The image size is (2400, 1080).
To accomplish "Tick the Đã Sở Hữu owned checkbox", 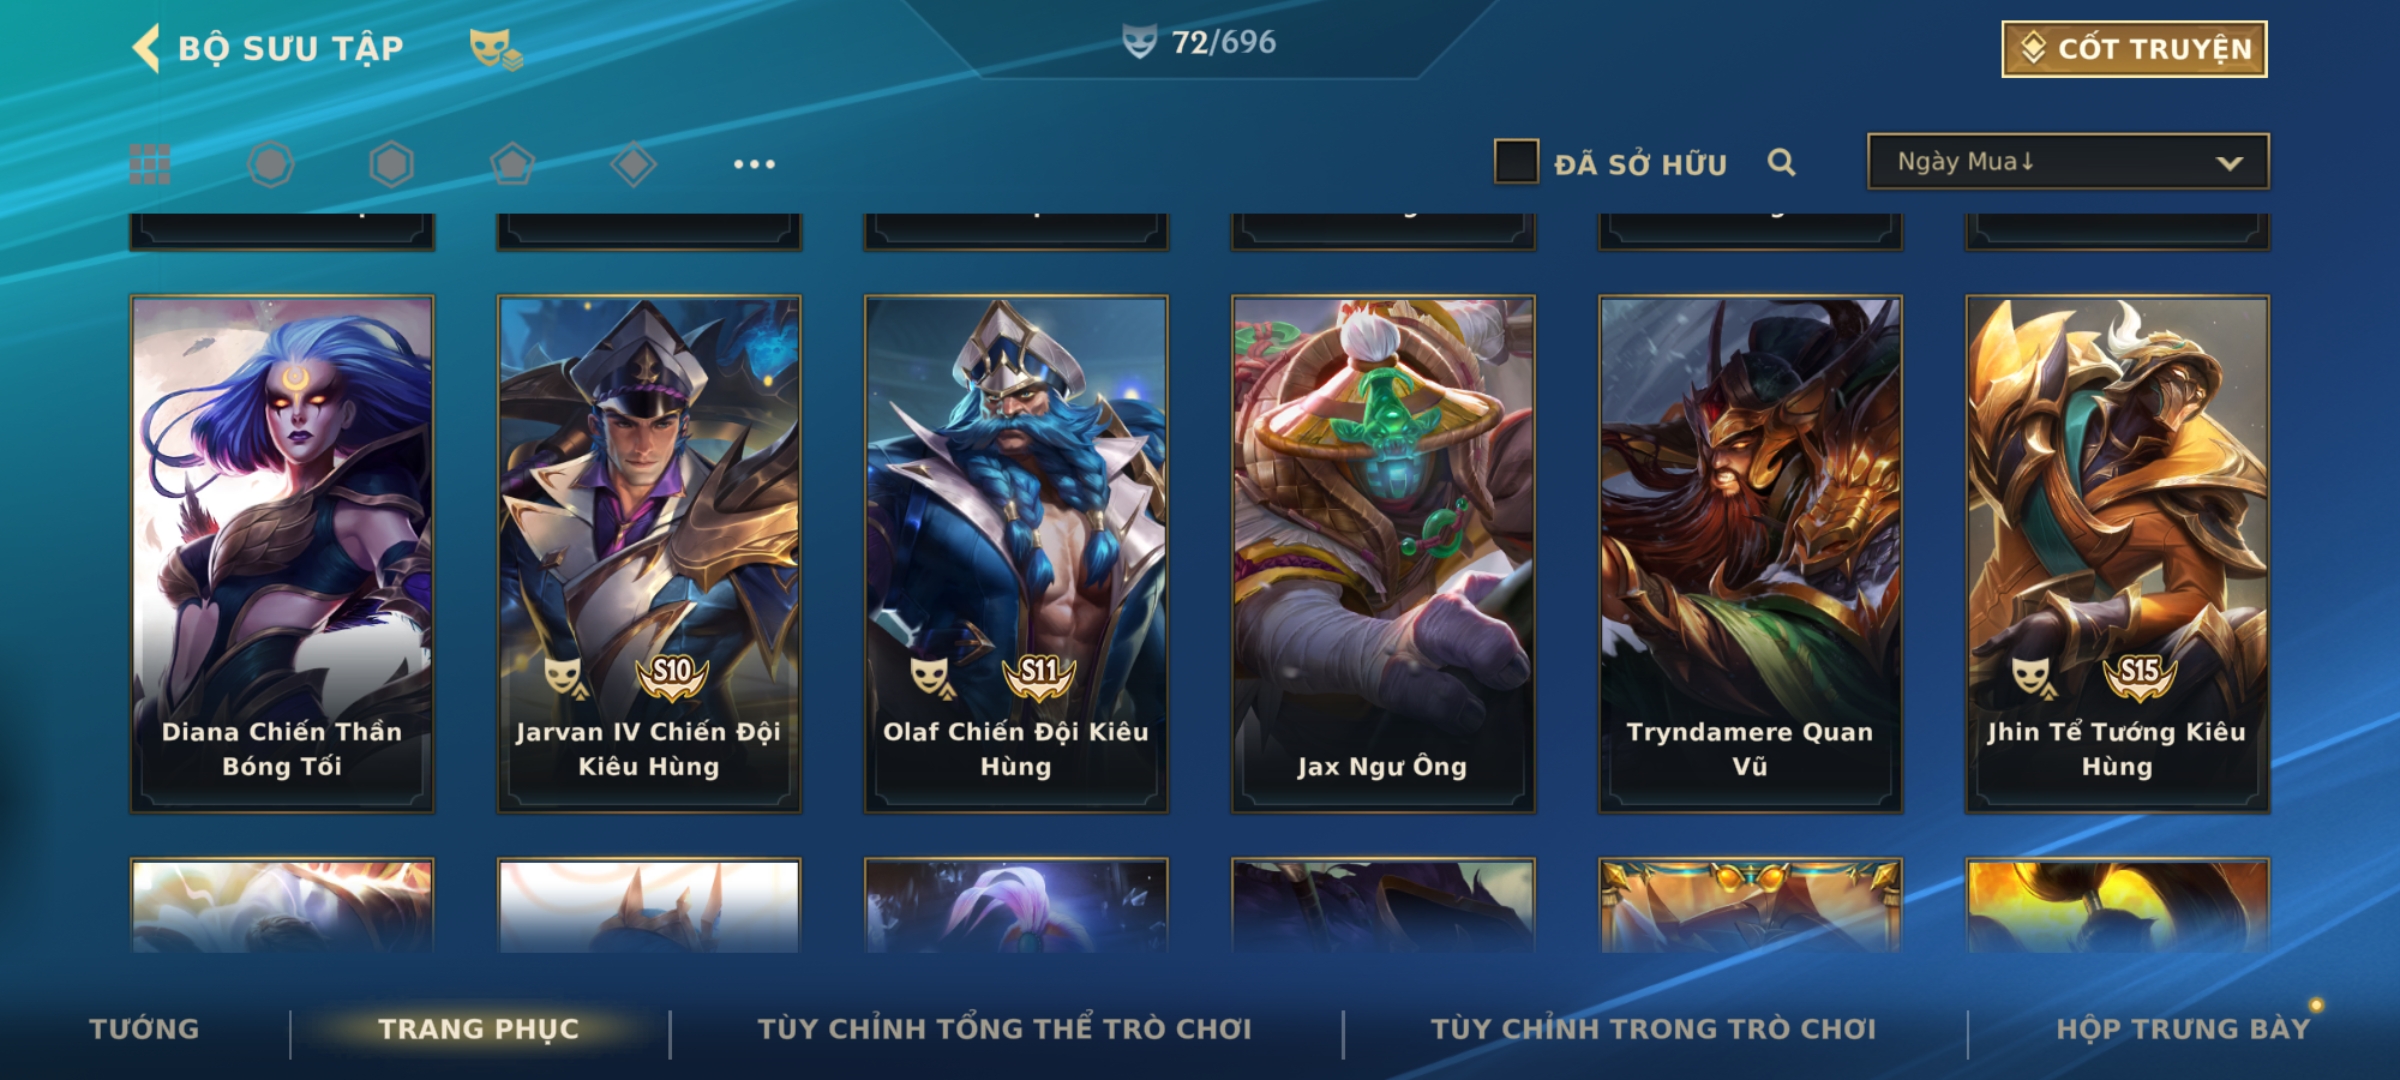I will pos(1516,162).
